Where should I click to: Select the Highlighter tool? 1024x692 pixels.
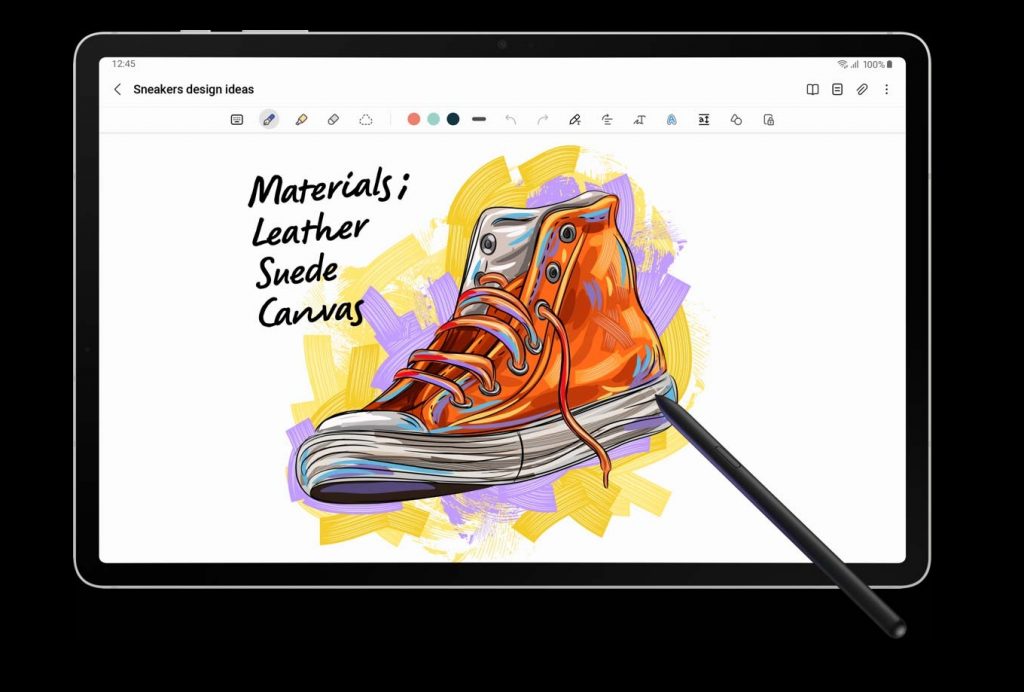[301, 119]
